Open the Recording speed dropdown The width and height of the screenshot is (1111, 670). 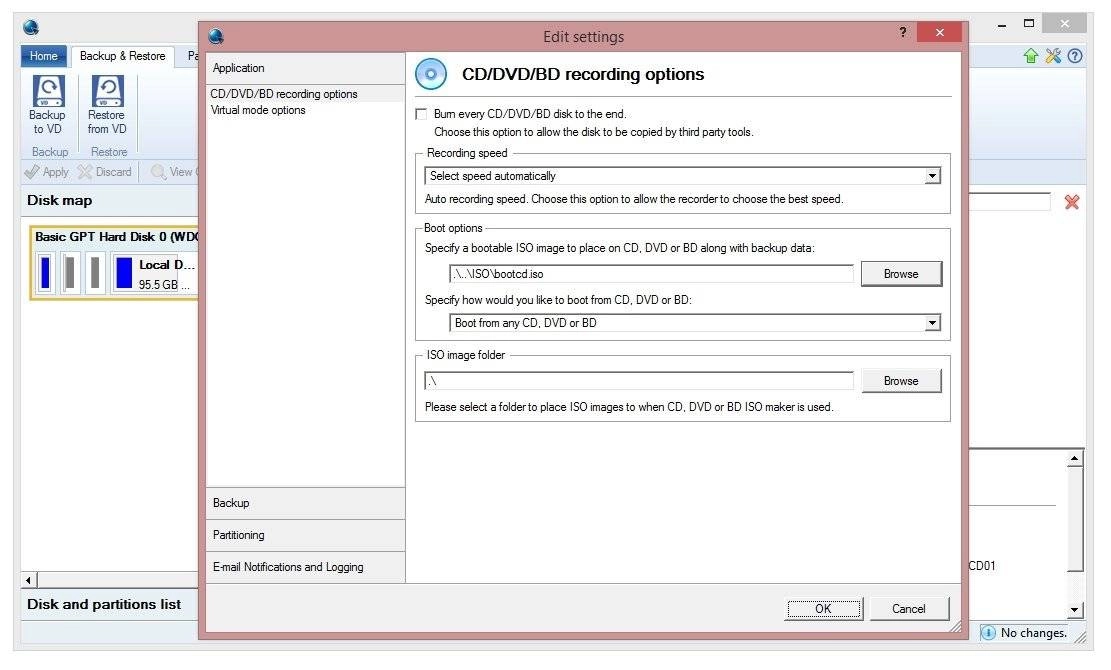click(932, 176)
